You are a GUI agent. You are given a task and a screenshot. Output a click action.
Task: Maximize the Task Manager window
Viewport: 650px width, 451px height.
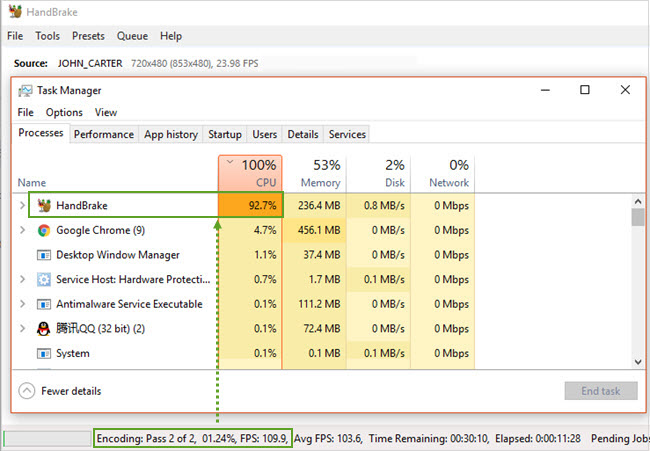pyautogui.click(x=585, y=90)
